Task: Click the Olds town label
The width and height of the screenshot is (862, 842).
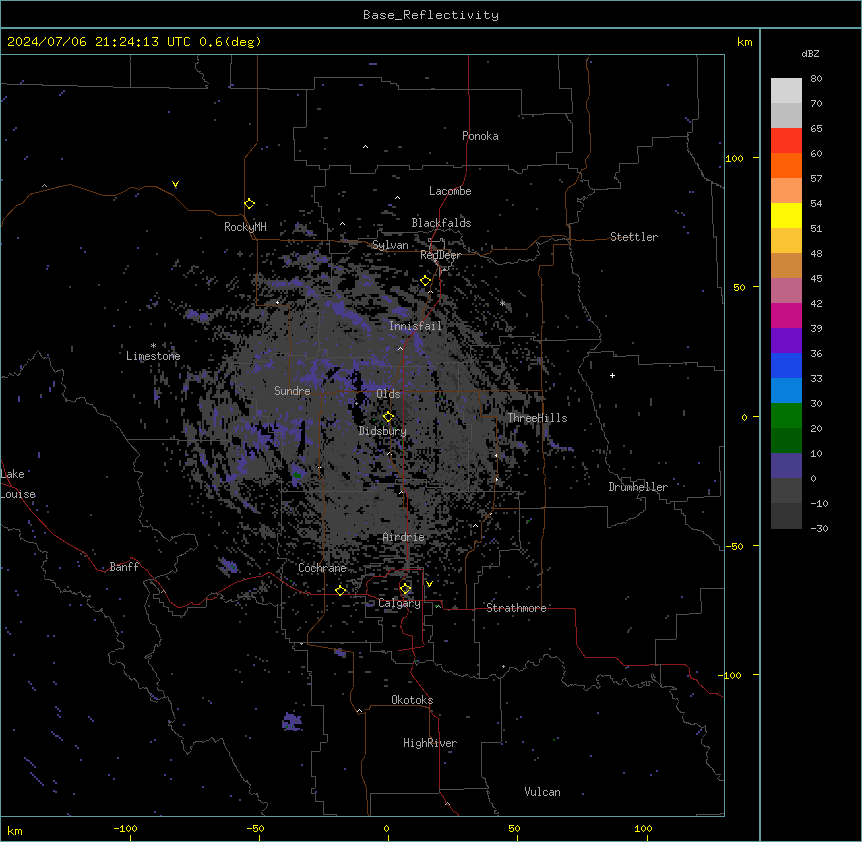Action: tap(388, 394)
